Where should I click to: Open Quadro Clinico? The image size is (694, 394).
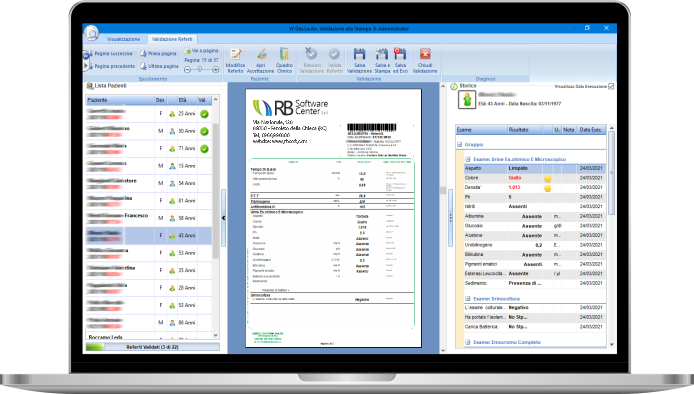[x=284, y=61]
